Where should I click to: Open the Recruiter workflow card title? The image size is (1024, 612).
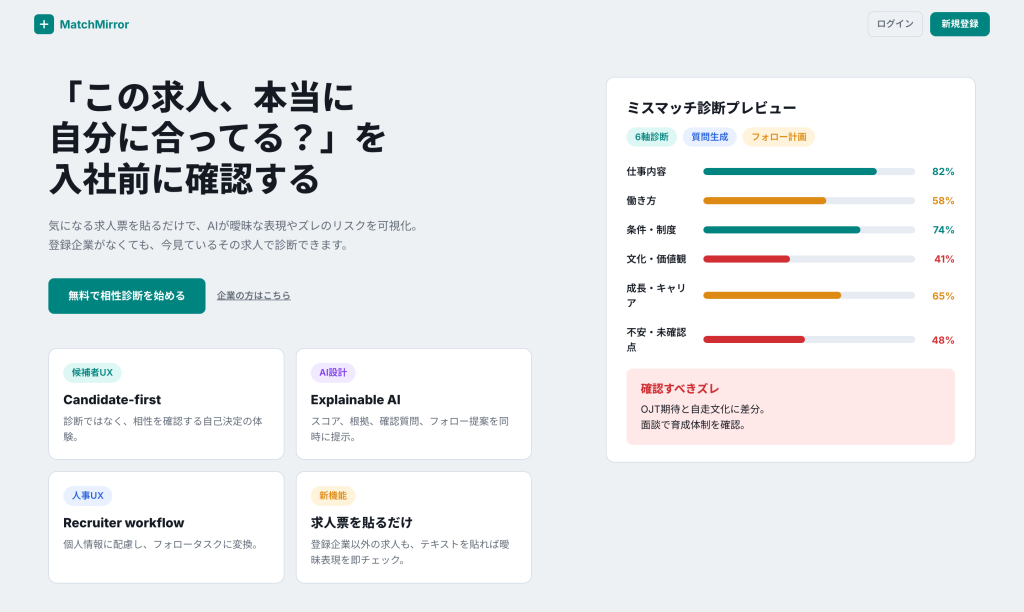[123, 523]
